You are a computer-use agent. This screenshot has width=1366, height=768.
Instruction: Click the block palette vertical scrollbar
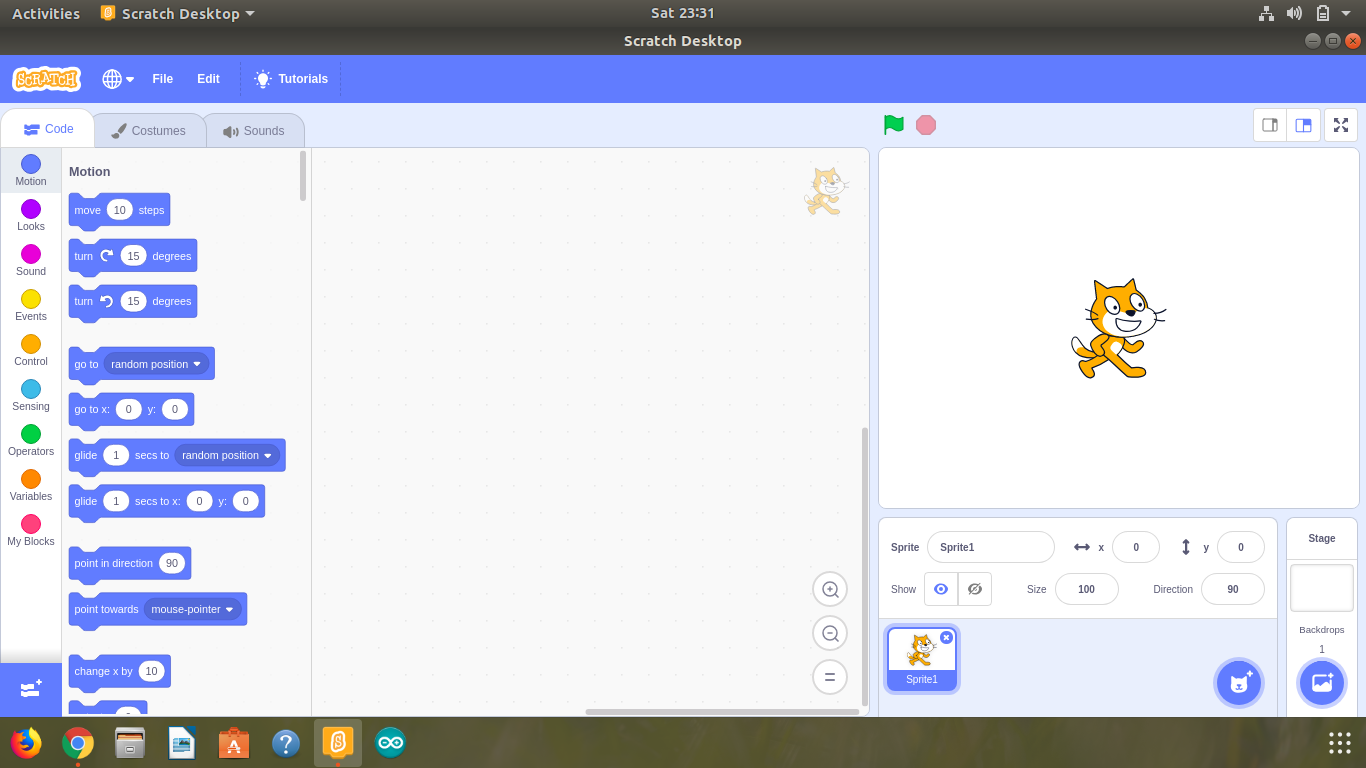click(x=303, y=175)
